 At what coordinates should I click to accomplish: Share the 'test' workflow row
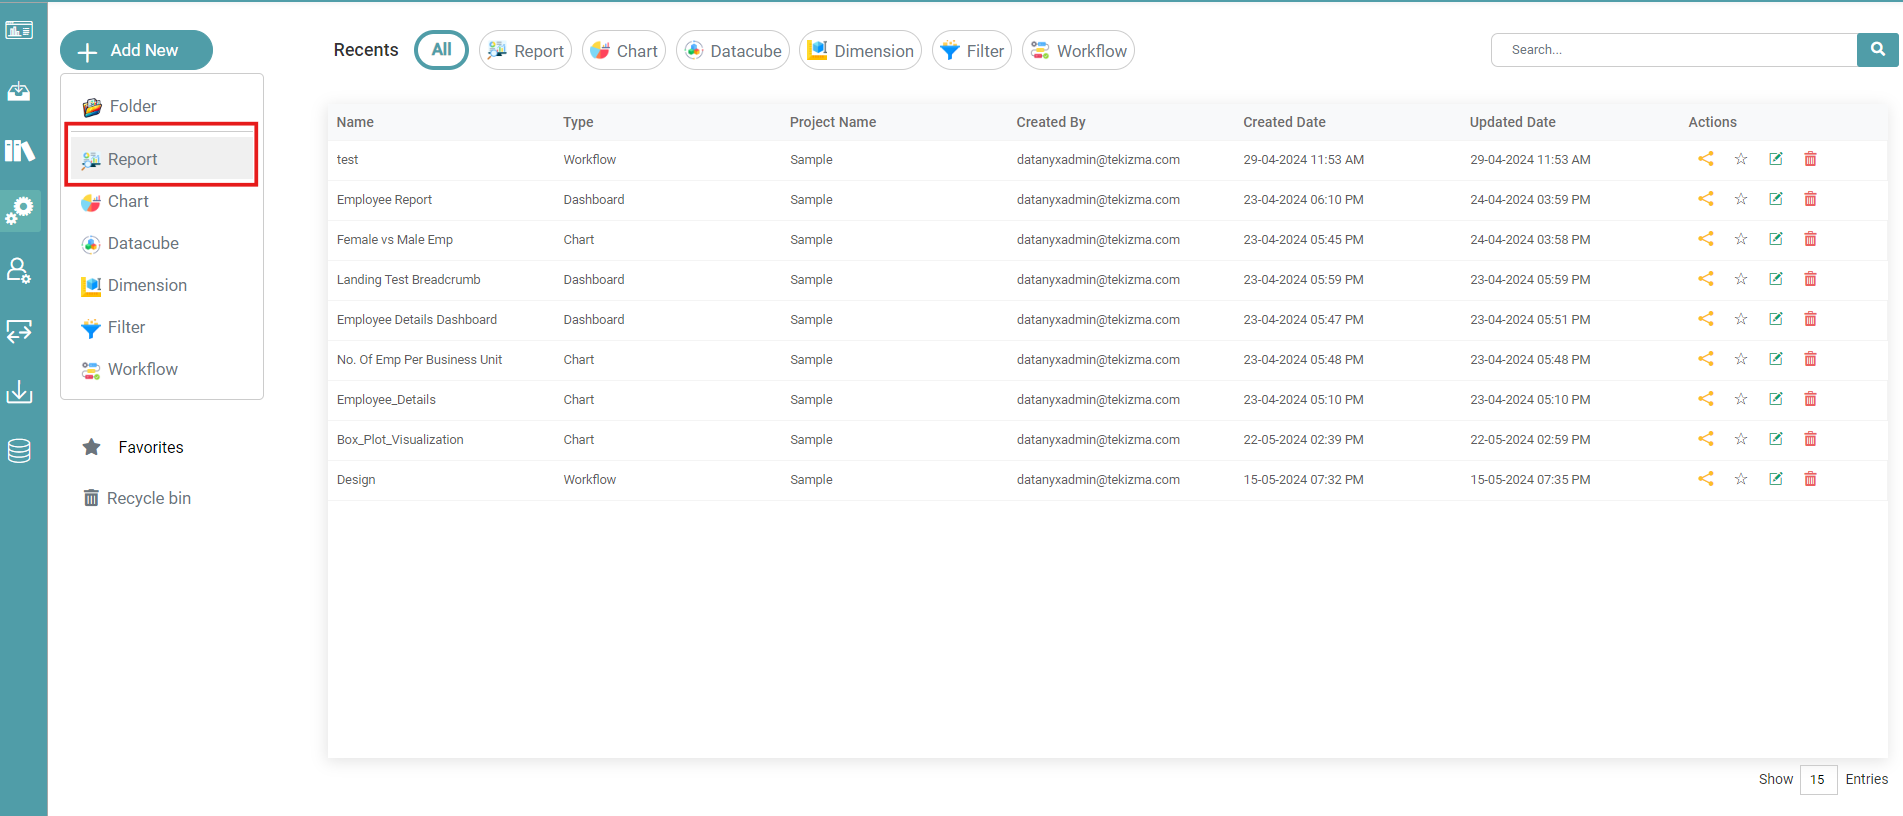pyautogui.click(x=1705, y=159)
